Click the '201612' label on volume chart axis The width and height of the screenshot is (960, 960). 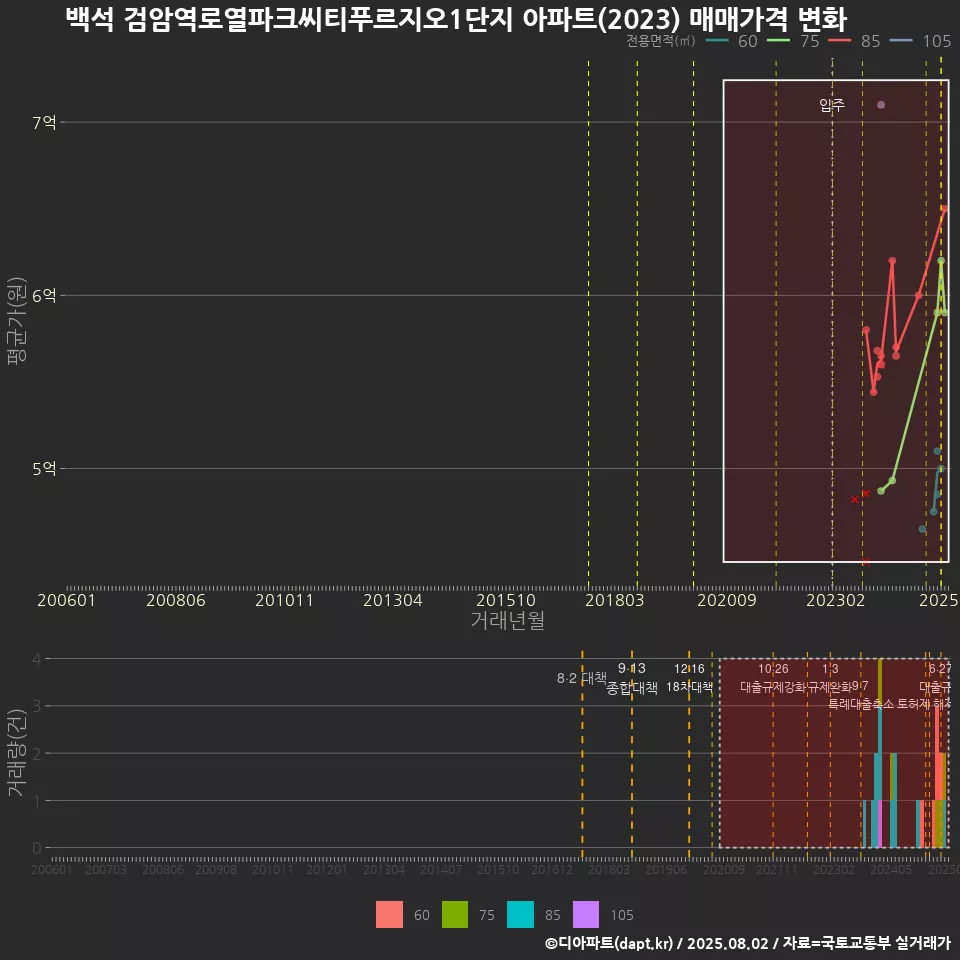coord(552,869)
